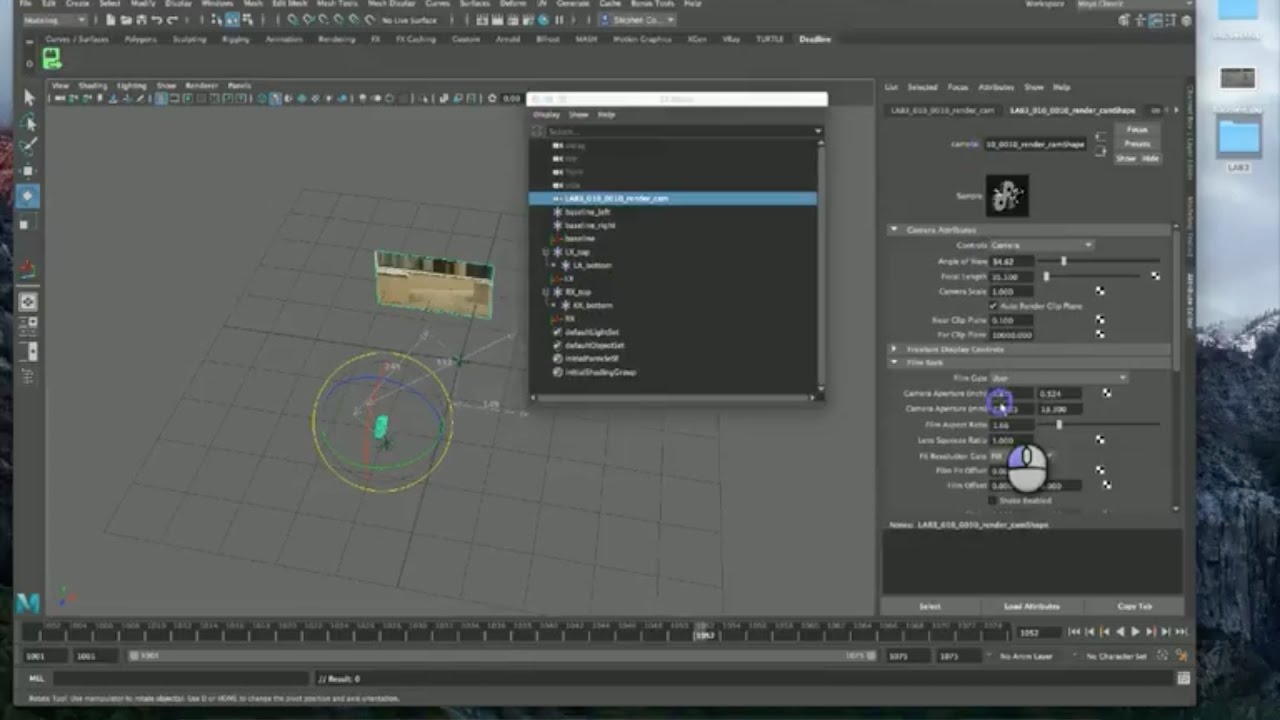Viewport: 1280px width, 720px height.
Task: Go to end of playback range
Action: 1181,632
